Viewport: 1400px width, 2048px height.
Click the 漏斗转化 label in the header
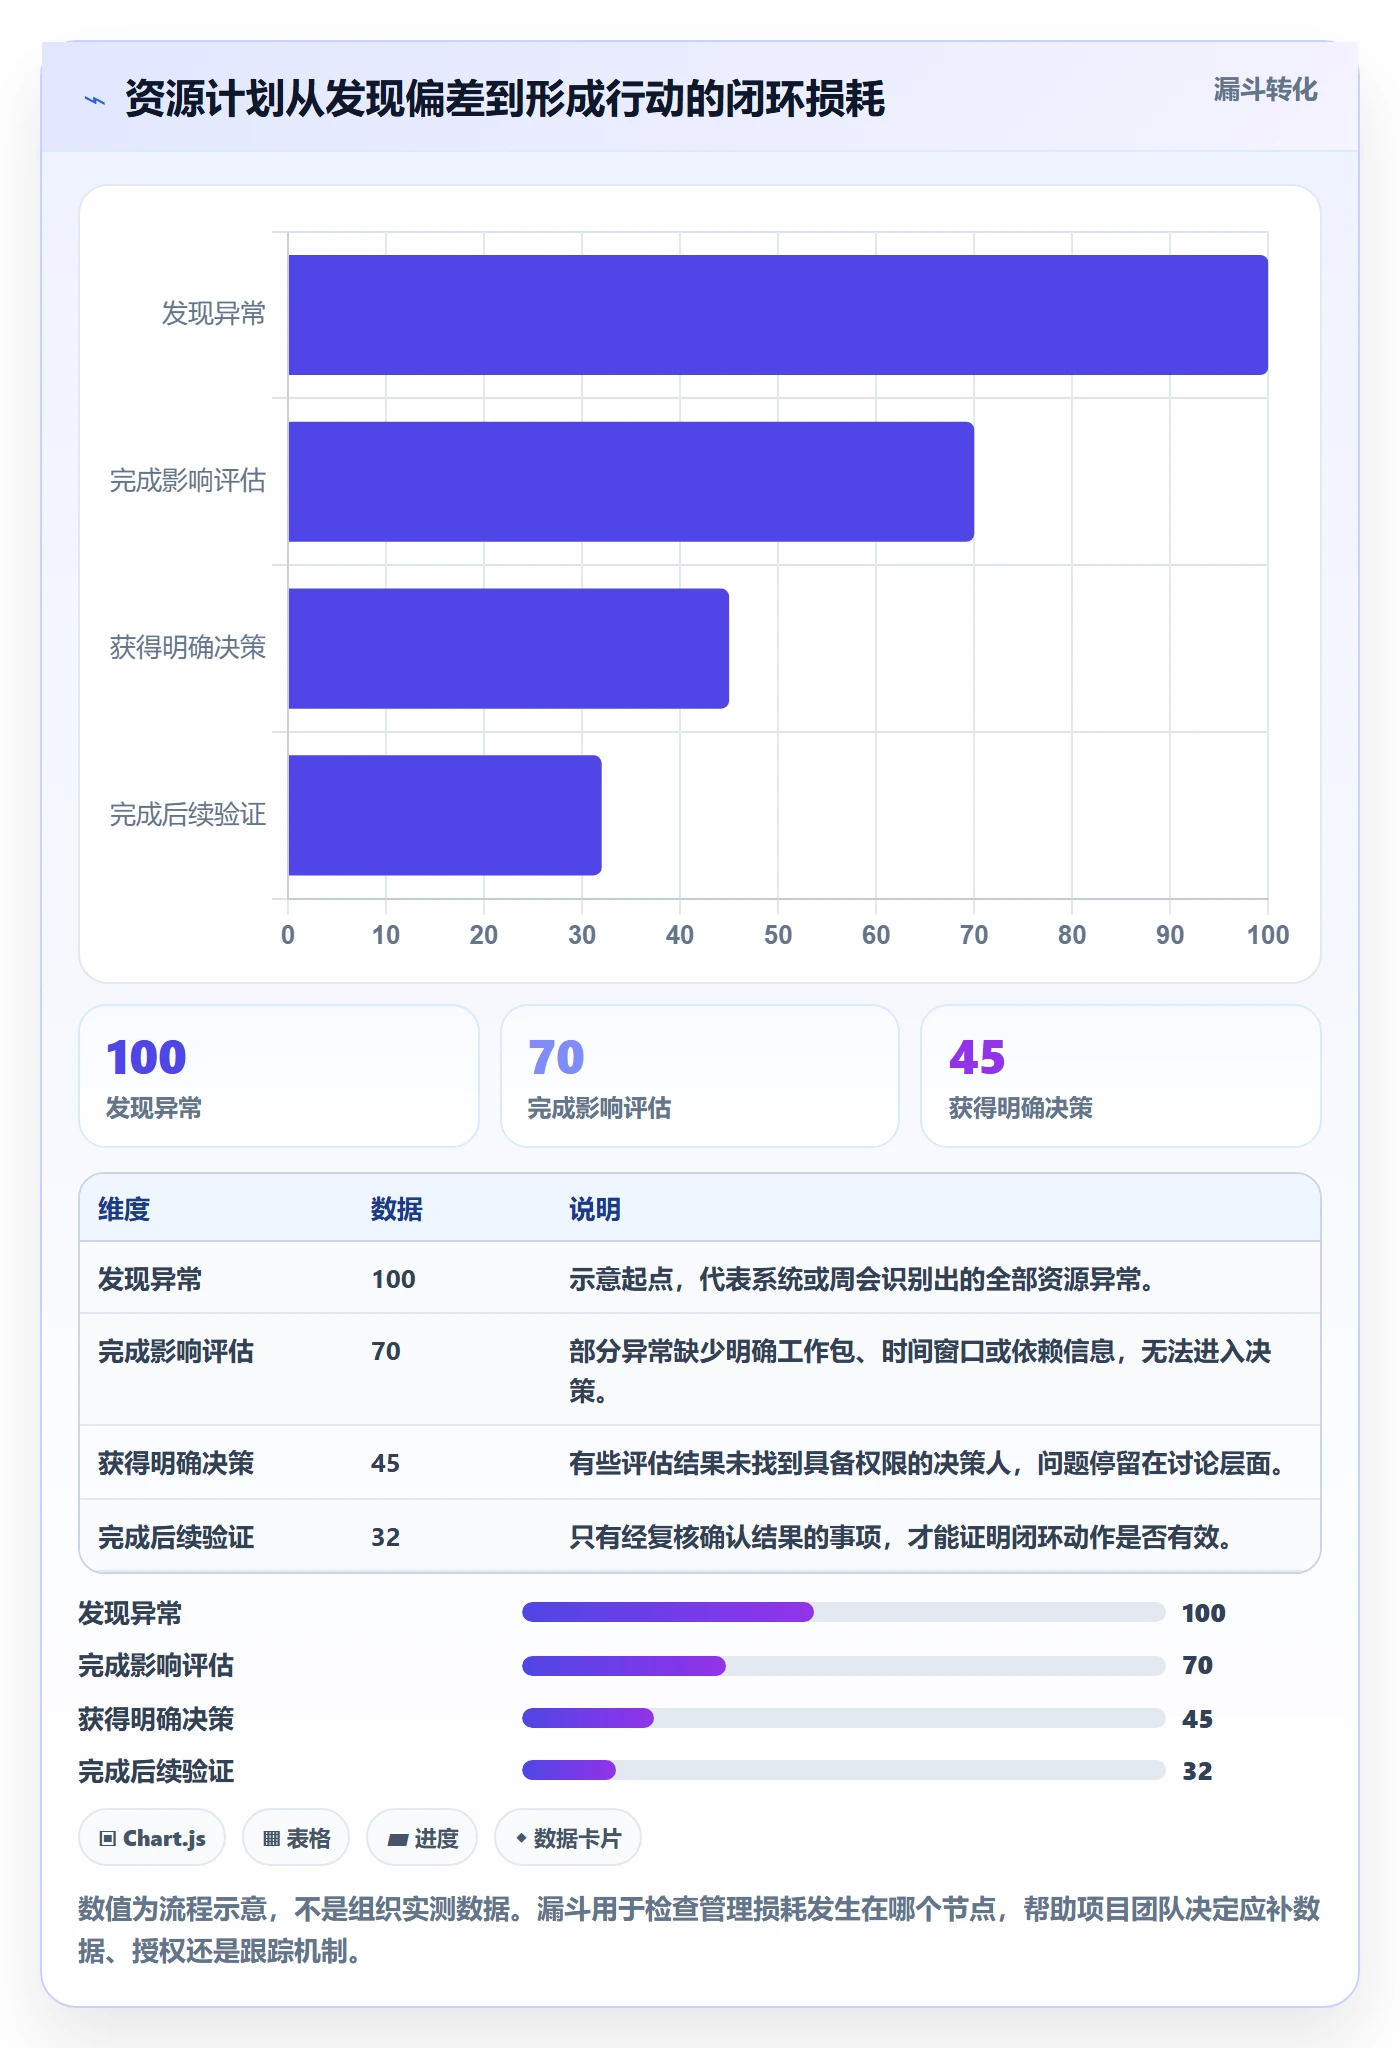1265,90
